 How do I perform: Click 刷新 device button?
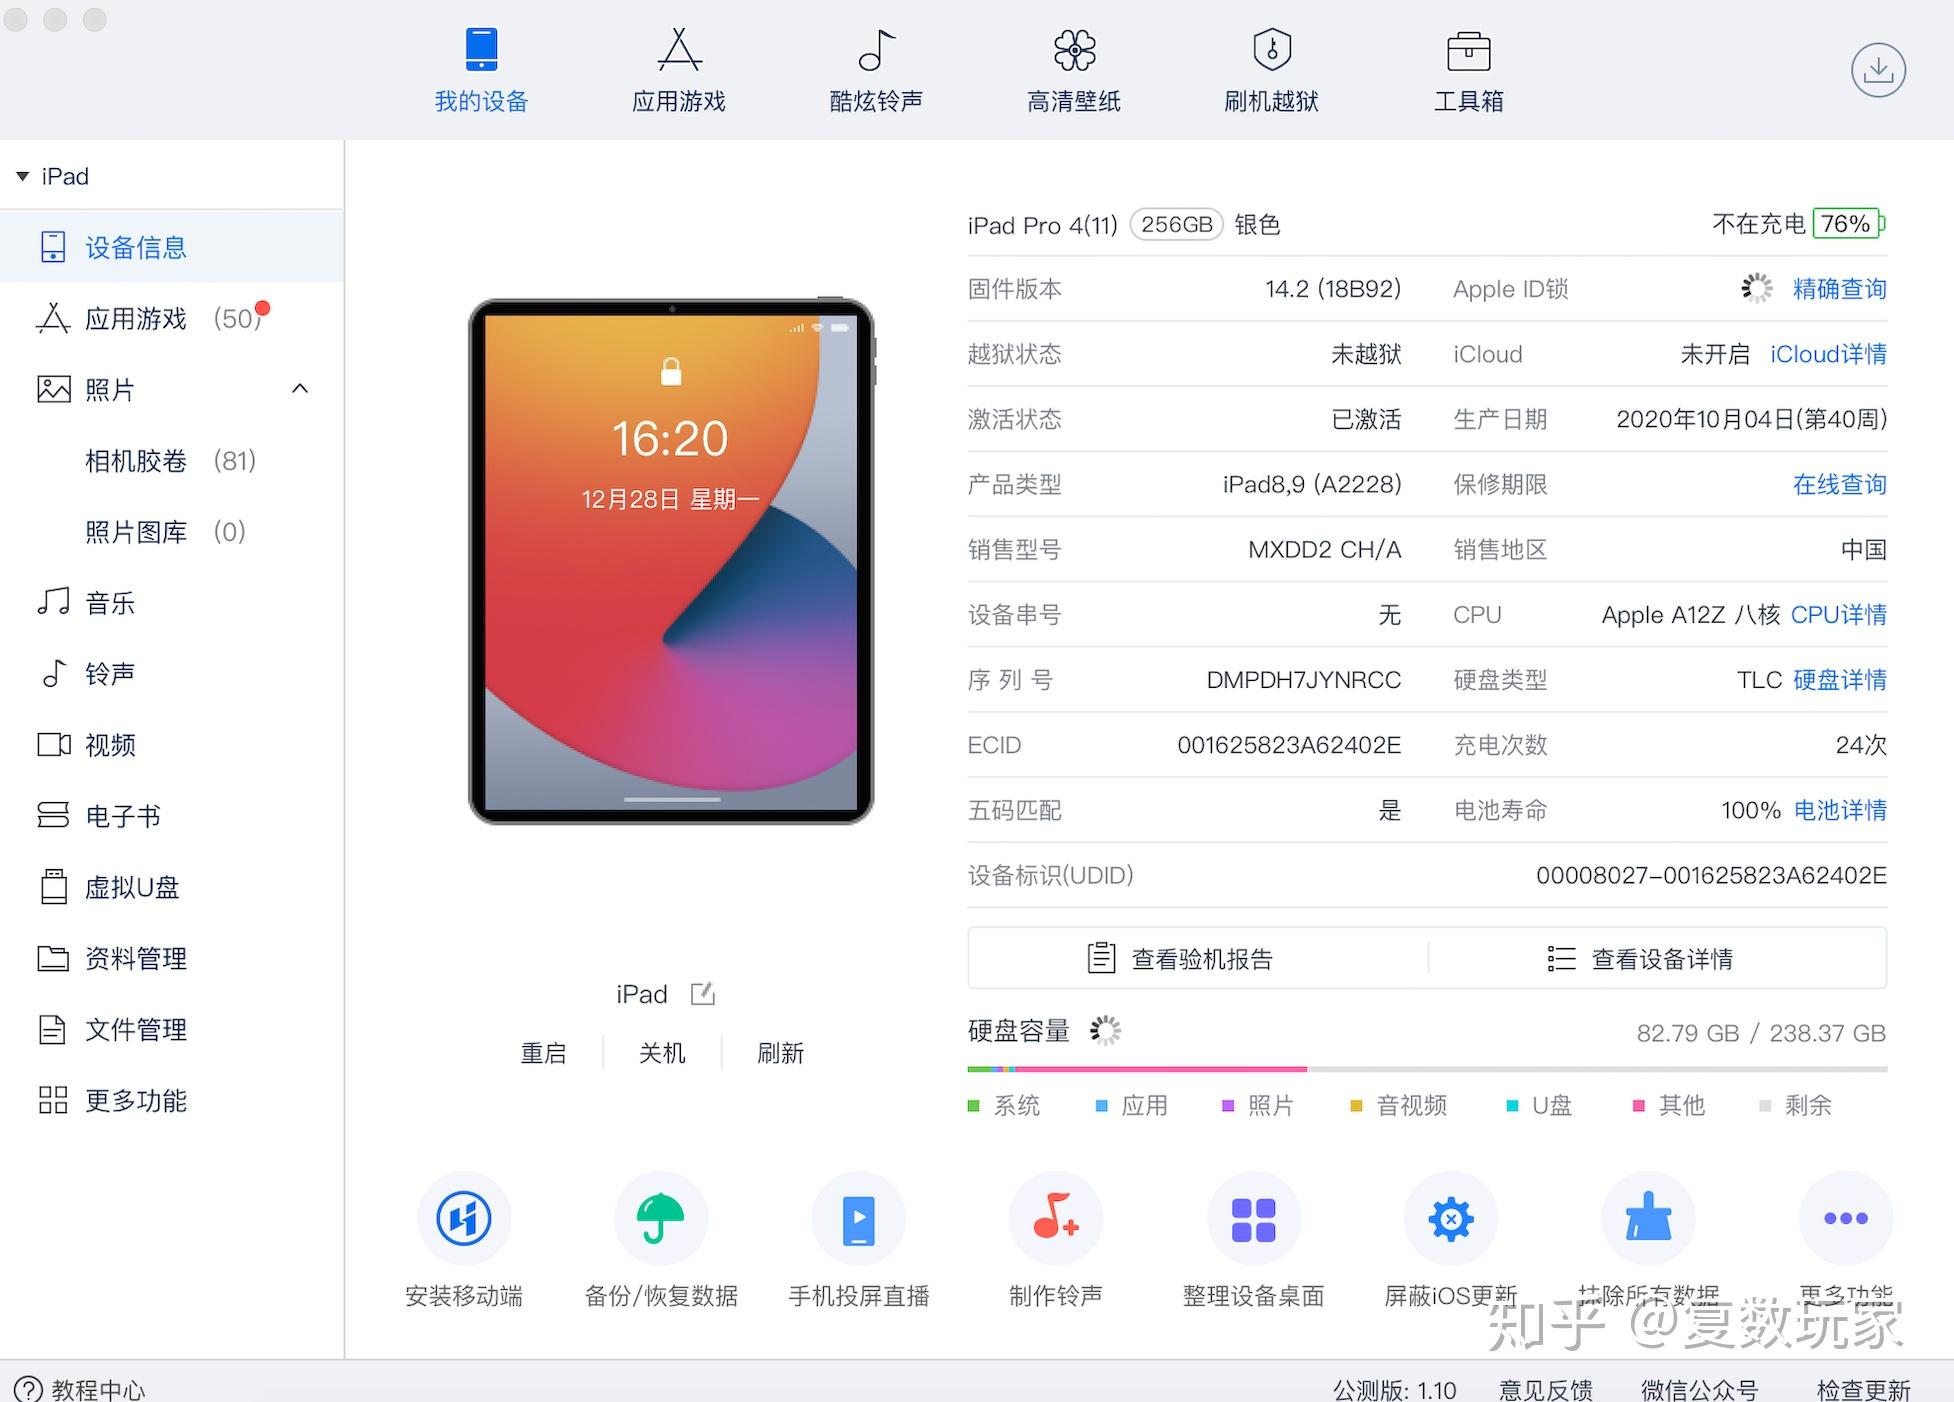(x=778, y=1053)
